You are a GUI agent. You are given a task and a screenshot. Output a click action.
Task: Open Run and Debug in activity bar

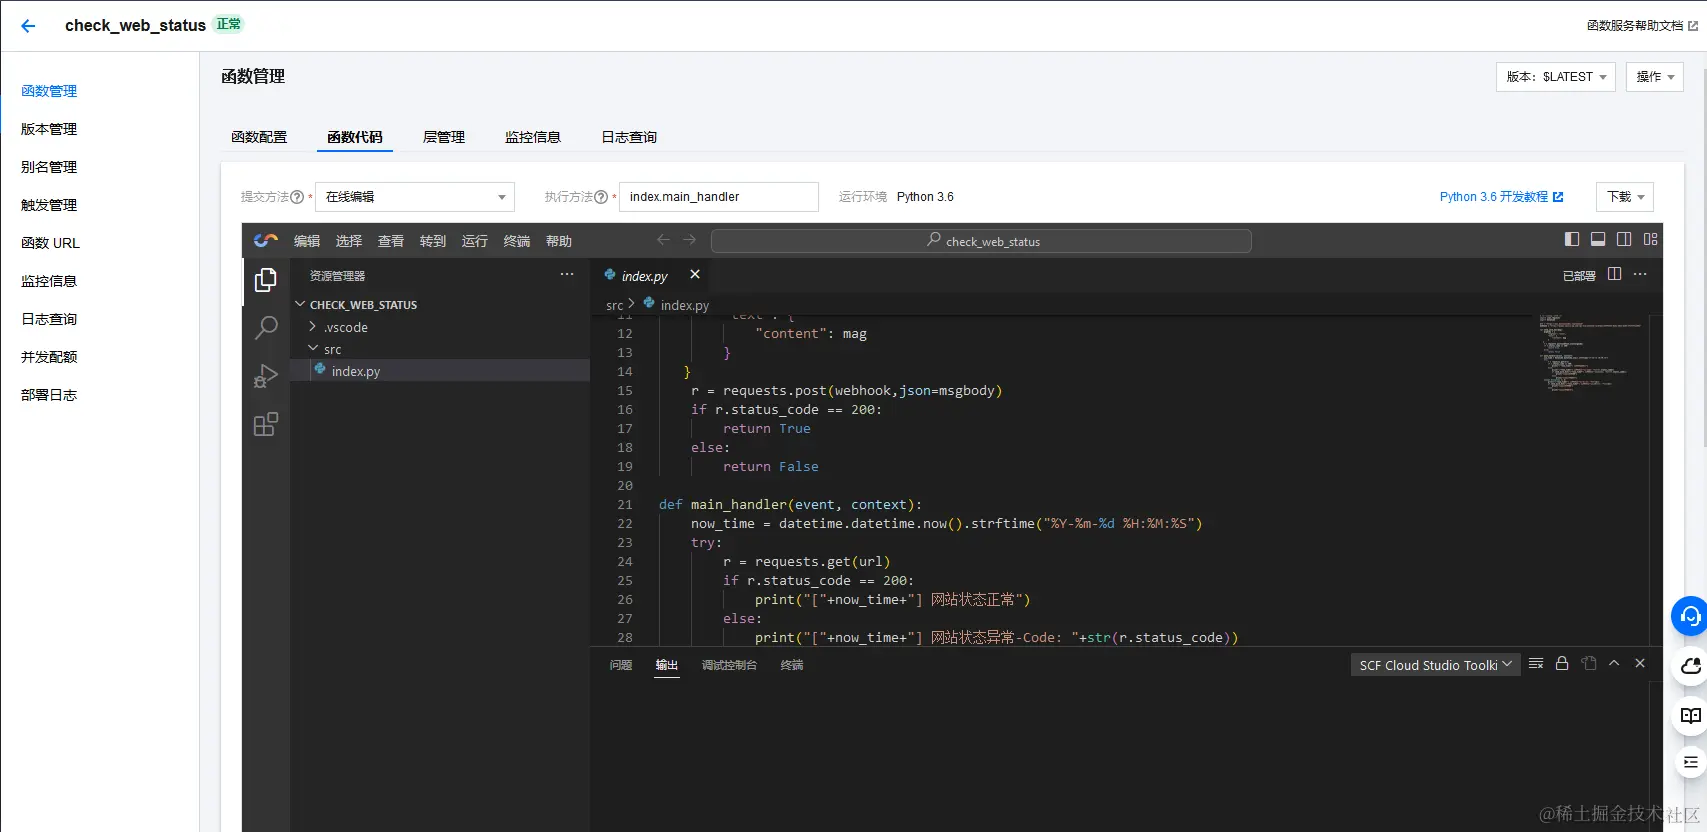[x=266, y=376]
